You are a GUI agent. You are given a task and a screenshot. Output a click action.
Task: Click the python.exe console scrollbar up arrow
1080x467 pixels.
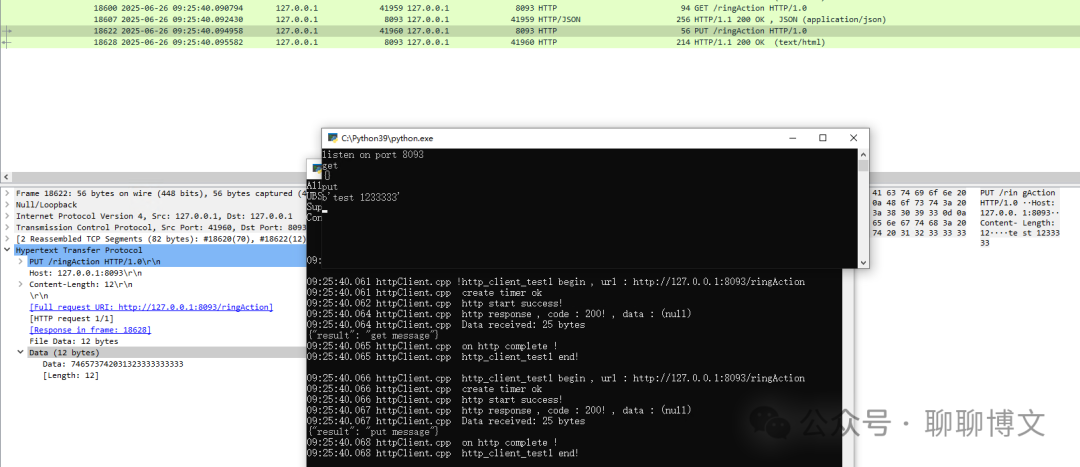(863, 154)
